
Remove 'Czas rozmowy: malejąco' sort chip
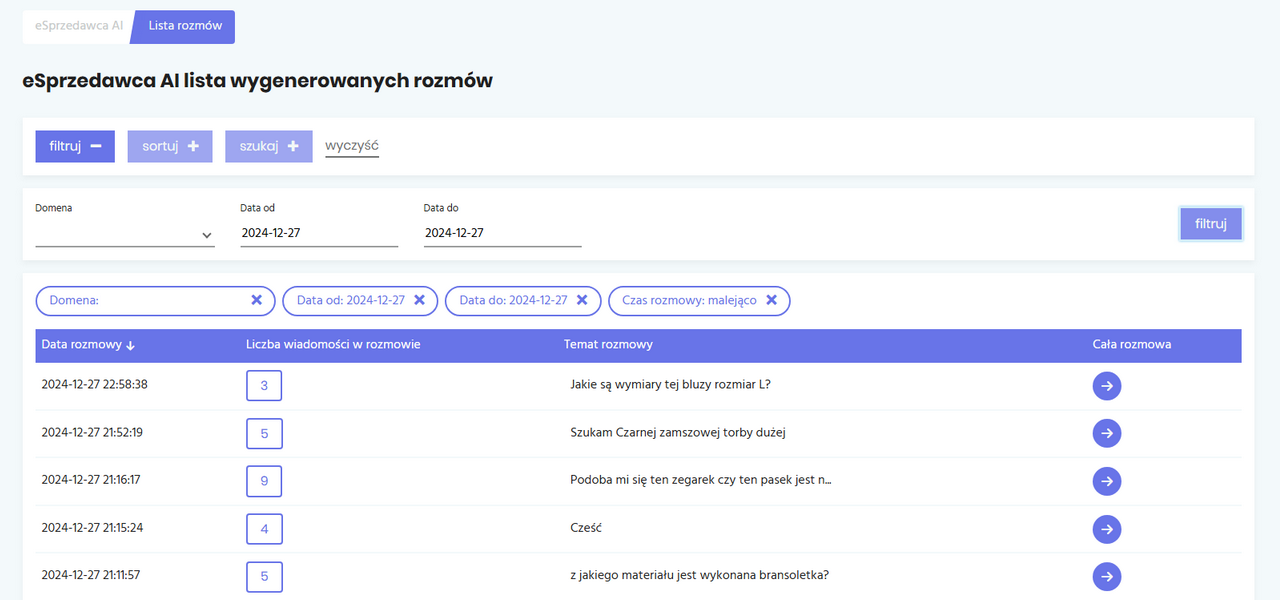771,300
